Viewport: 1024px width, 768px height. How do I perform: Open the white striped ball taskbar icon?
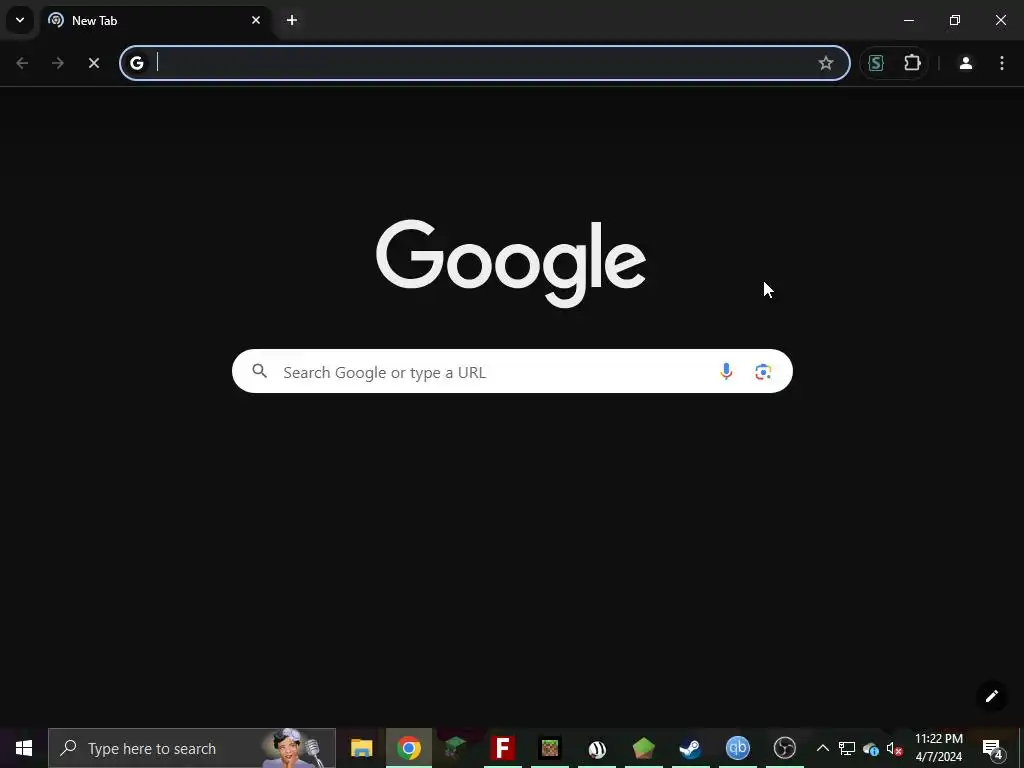[597, 748]
